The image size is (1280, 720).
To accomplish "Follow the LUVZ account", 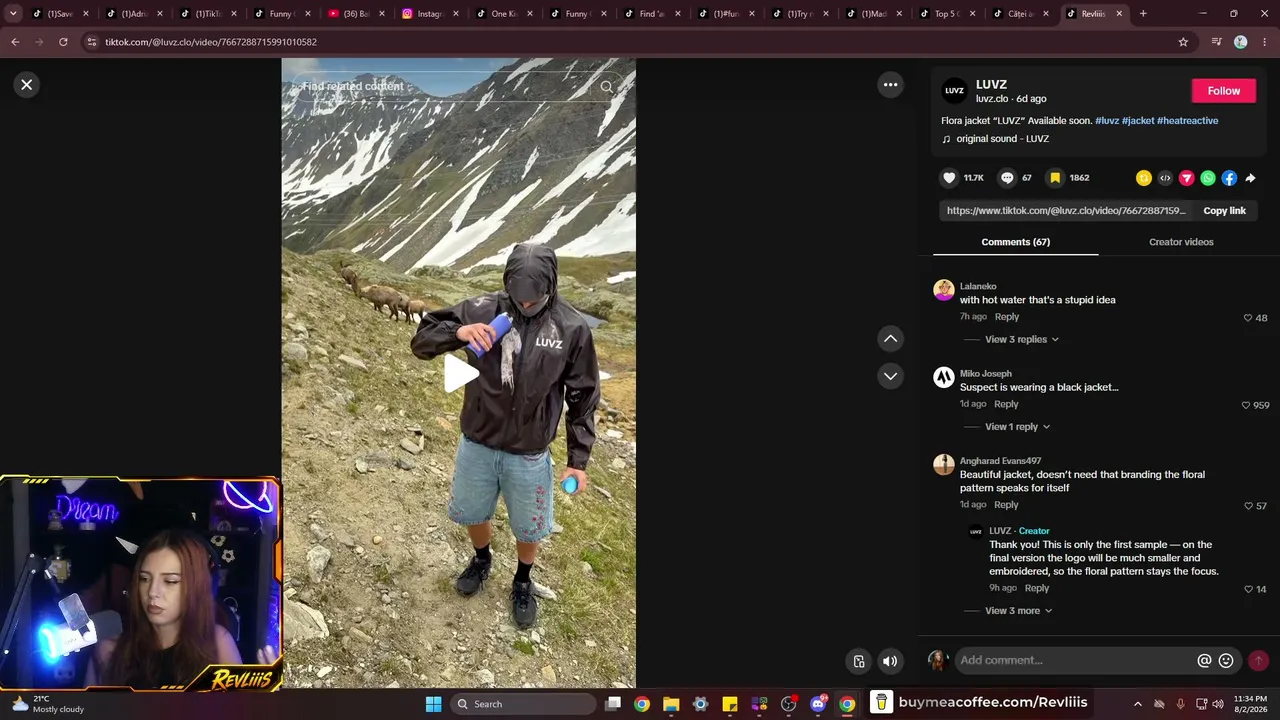I will pyautogui.click(x=1223, y=91).
